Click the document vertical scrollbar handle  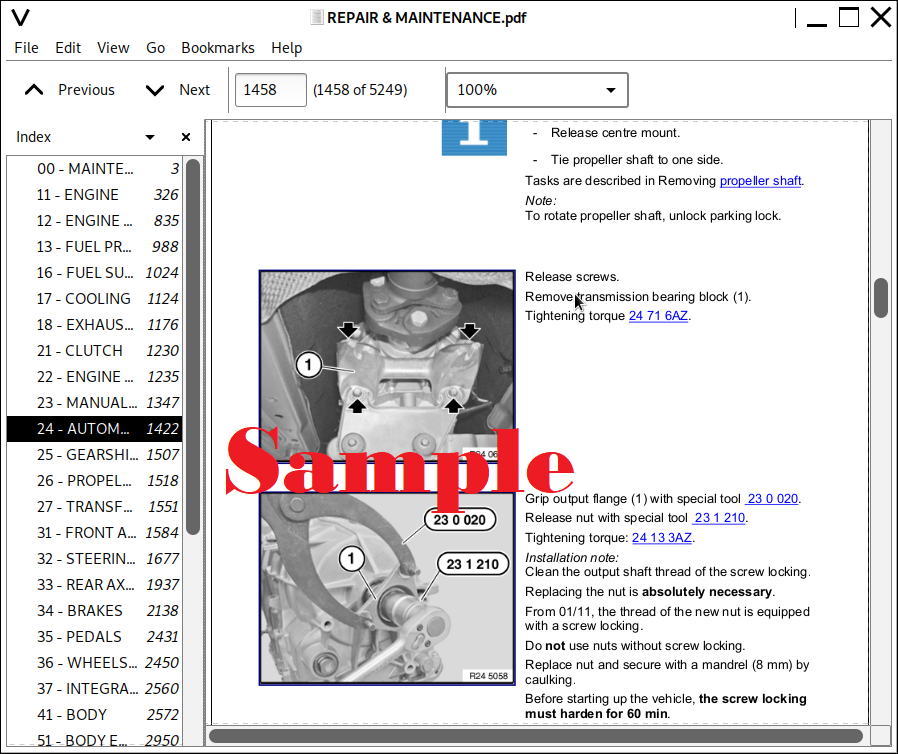(x=881, y=298)
